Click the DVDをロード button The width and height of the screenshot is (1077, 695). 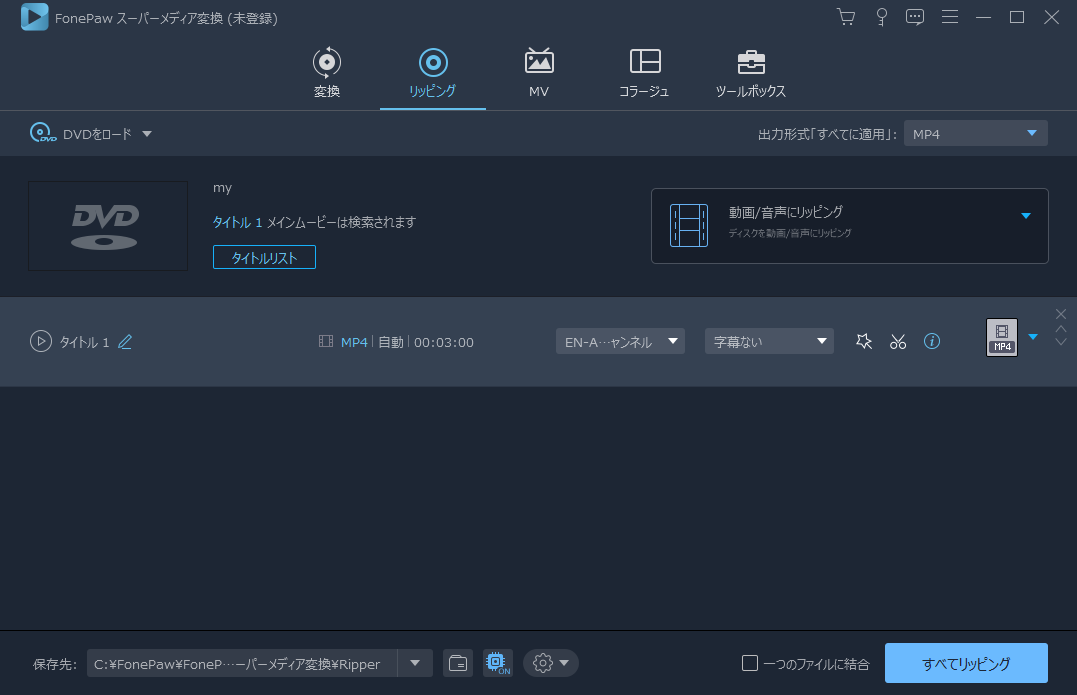[80, 133]
